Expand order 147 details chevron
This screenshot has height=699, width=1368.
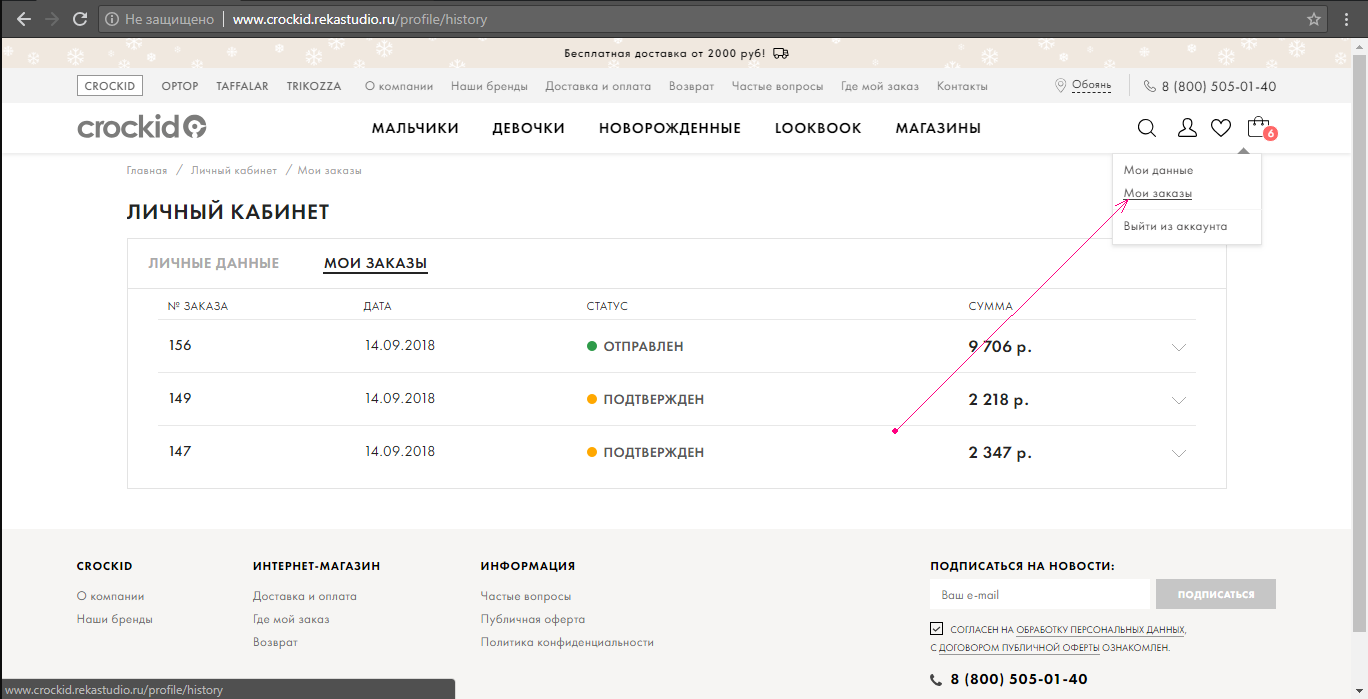(1179, 453)
